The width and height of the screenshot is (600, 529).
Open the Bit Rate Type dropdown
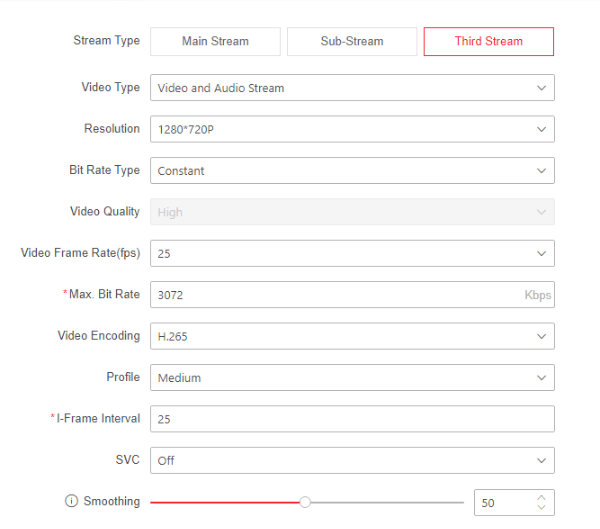[x=352, y=171]
